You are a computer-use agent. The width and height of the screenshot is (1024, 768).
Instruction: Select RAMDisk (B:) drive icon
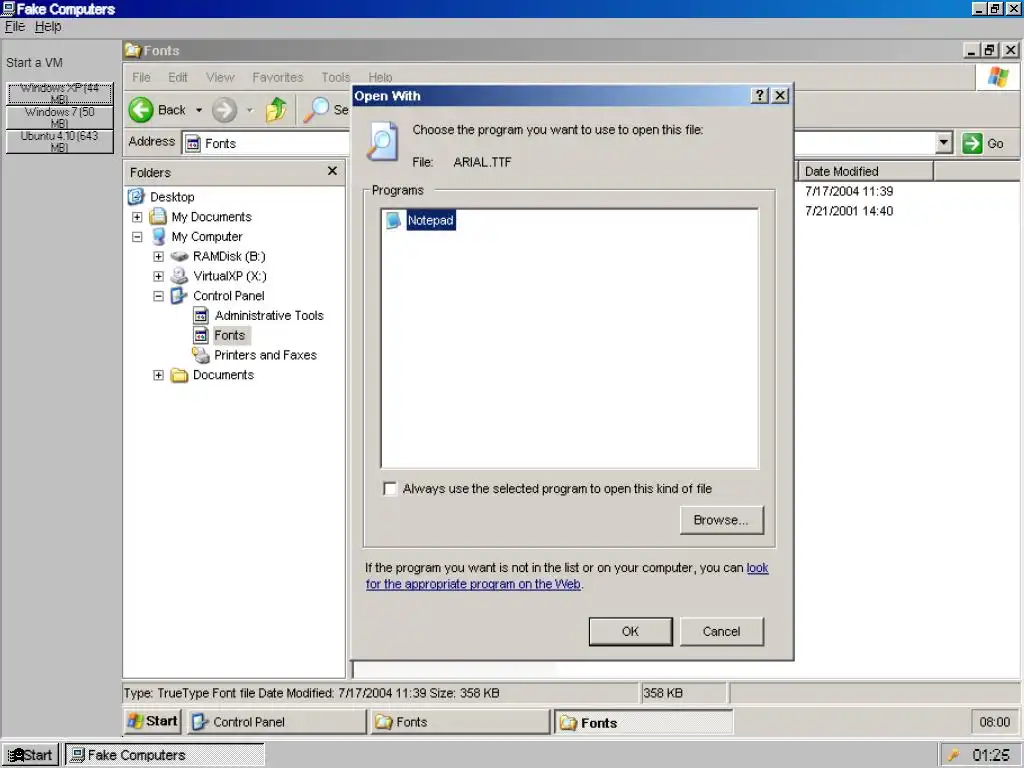click(180, 257)
